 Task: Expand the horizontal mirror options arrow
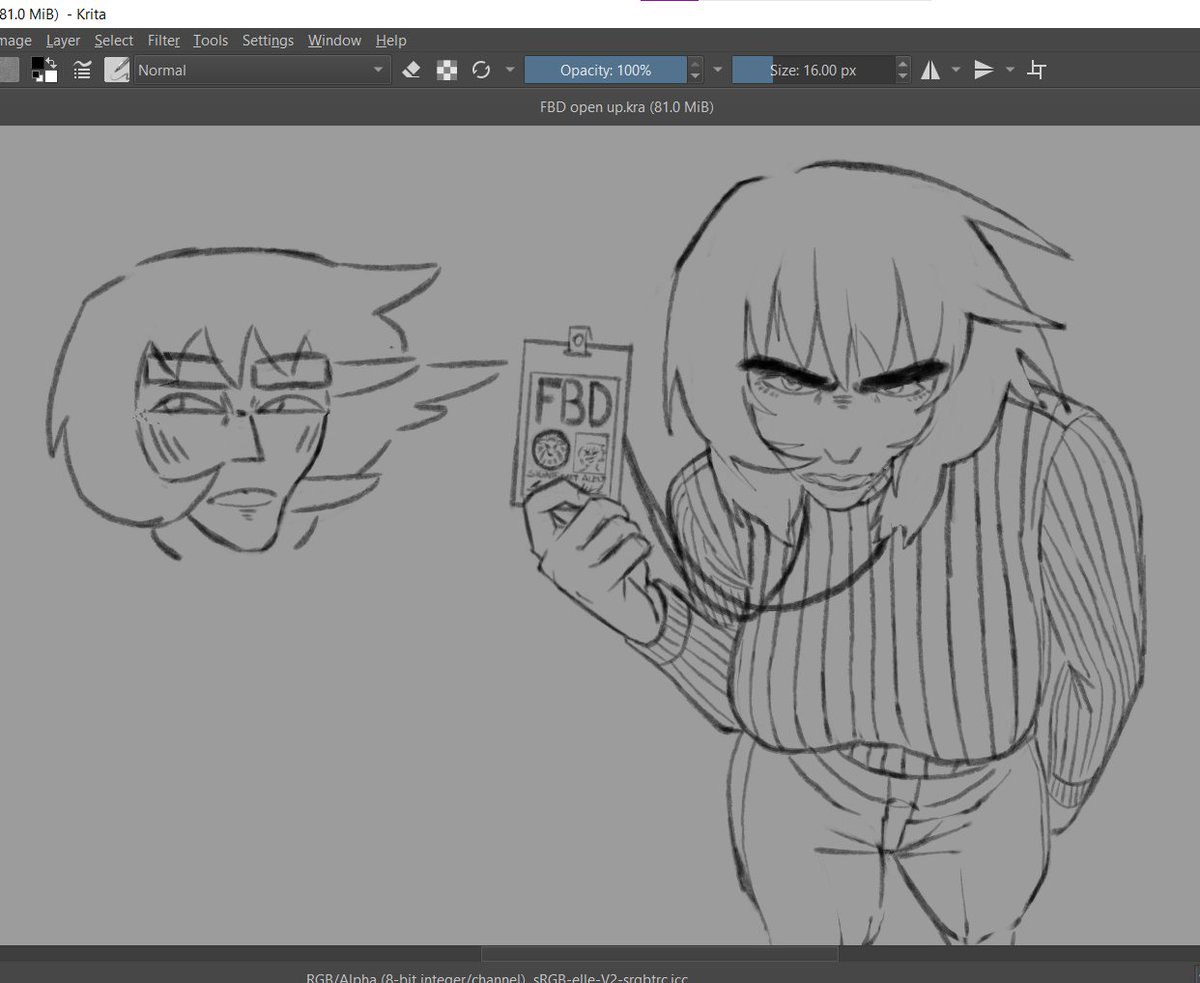pos(955,70)
